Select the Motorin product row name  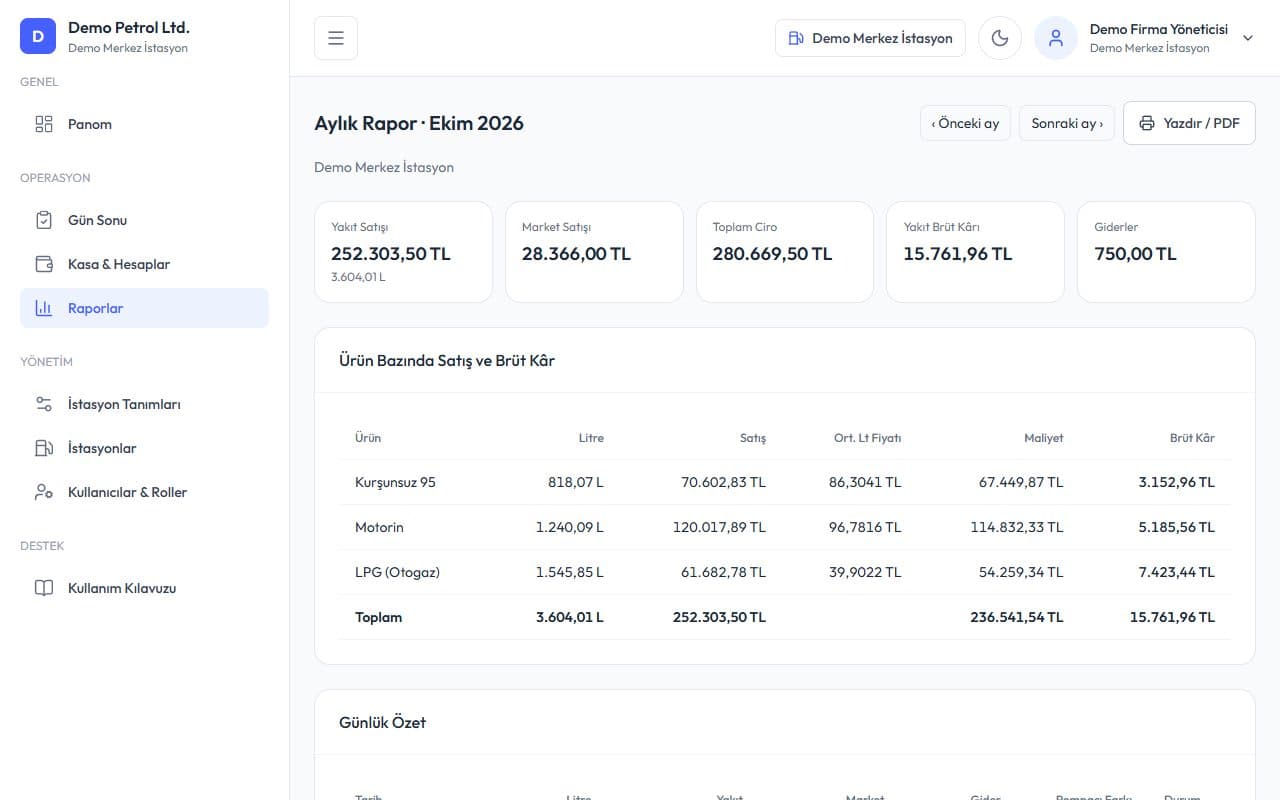pyautogui.click(x=379, y=527)
